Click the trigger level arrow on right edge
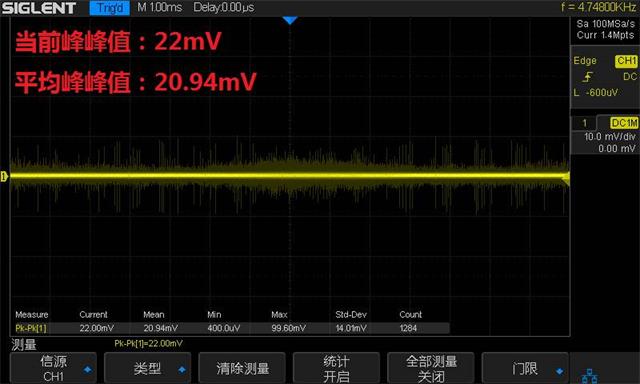The image size is (640, 384). pos(566,178)
